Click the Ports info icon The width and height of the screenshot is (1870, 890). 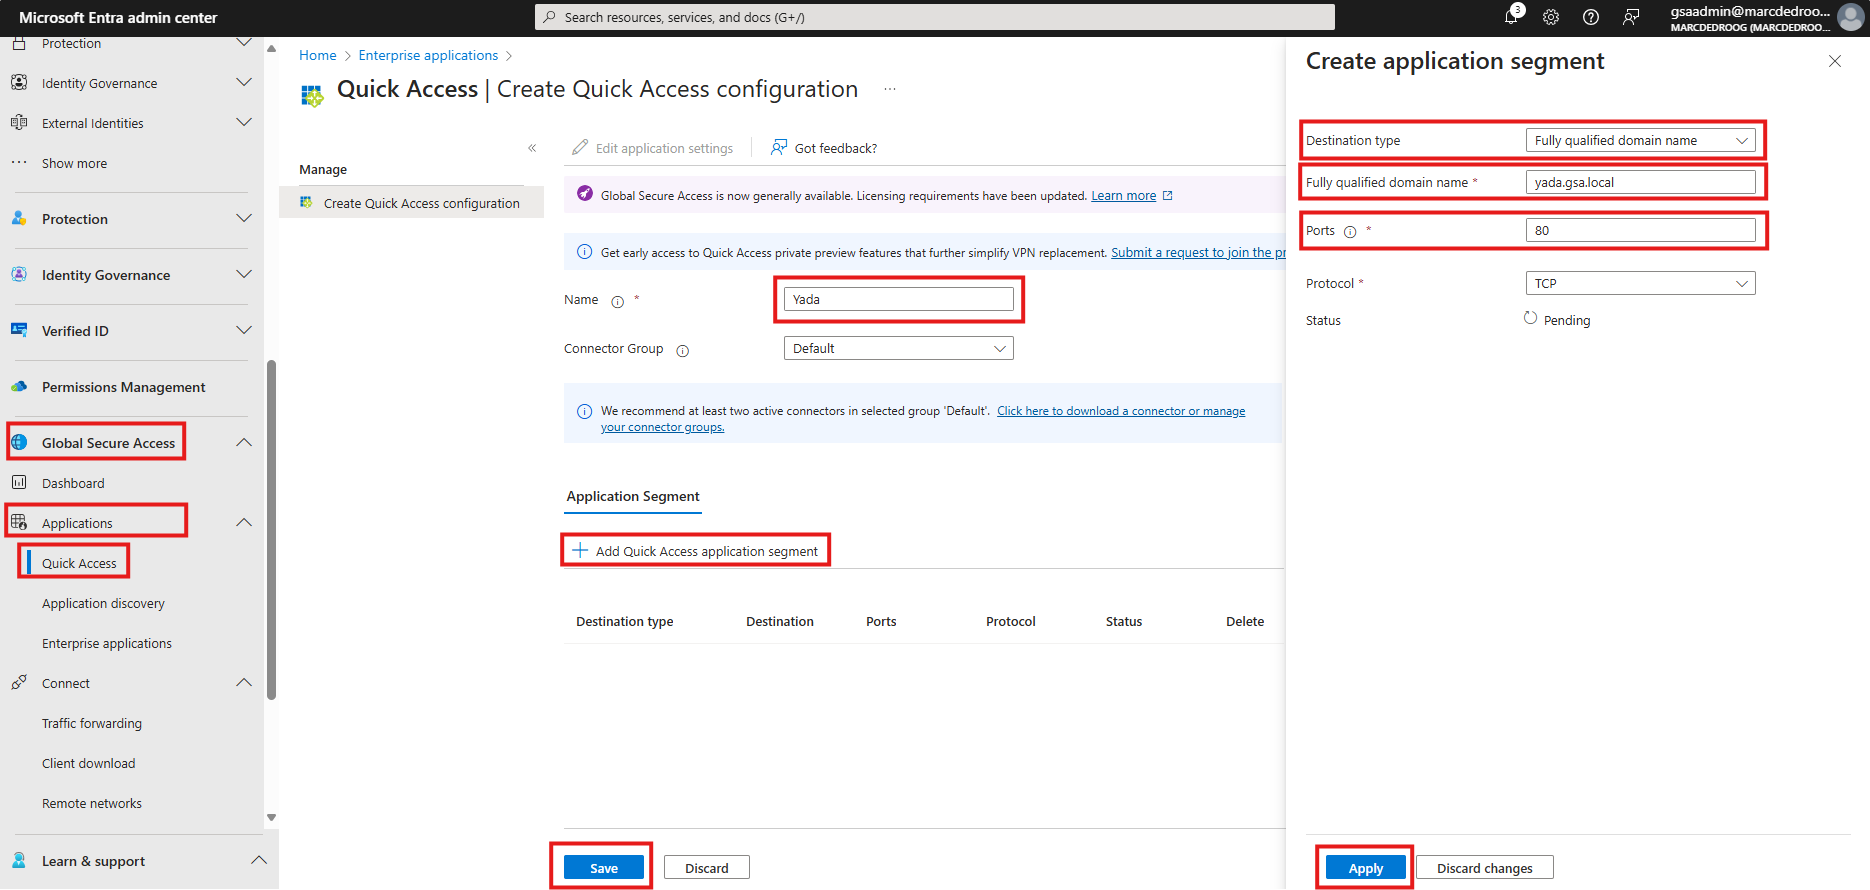click(x=1350, y=232)
